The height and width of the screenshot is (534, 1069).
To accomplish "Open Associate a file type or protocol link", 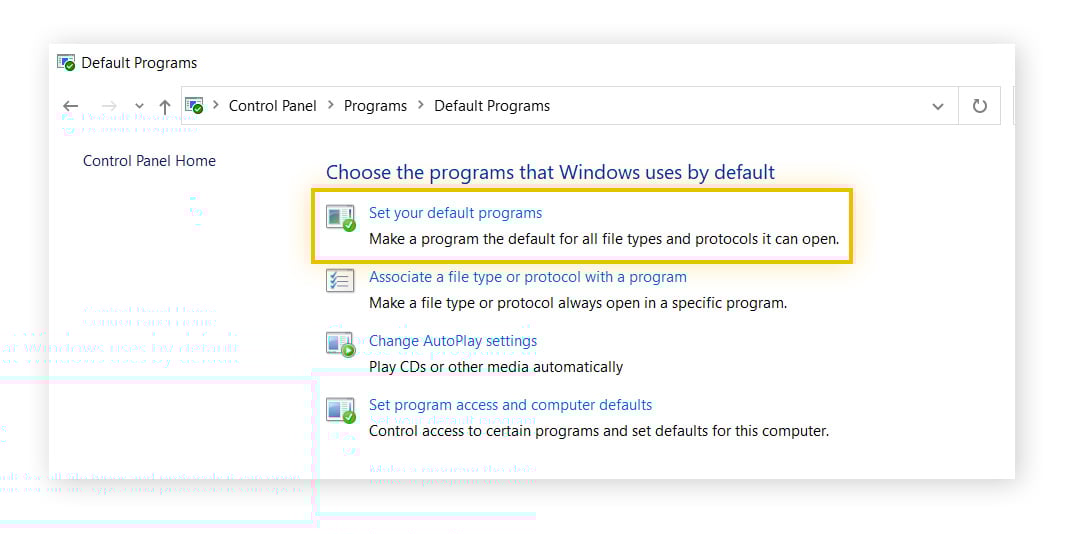I will tap(527, 277).
